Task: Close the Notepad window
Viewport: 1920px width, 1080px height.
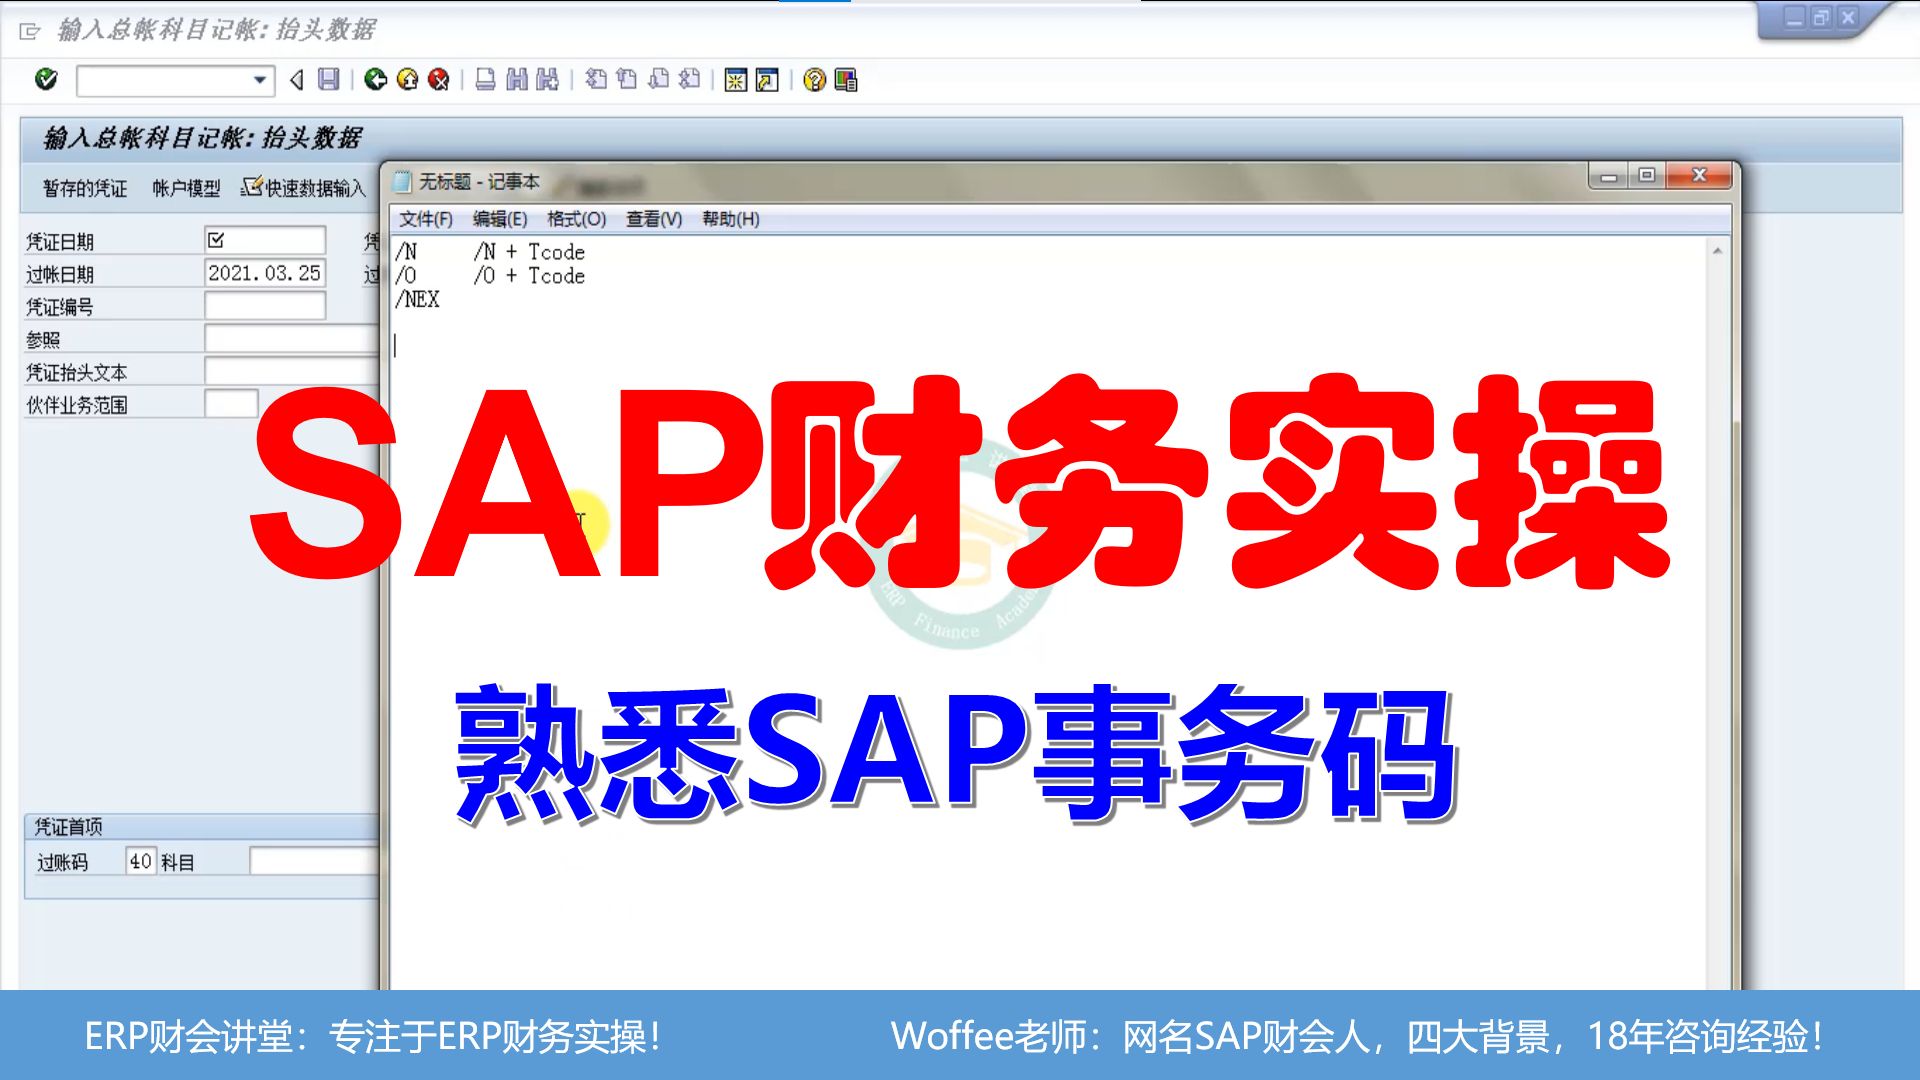Action: 1699,176
